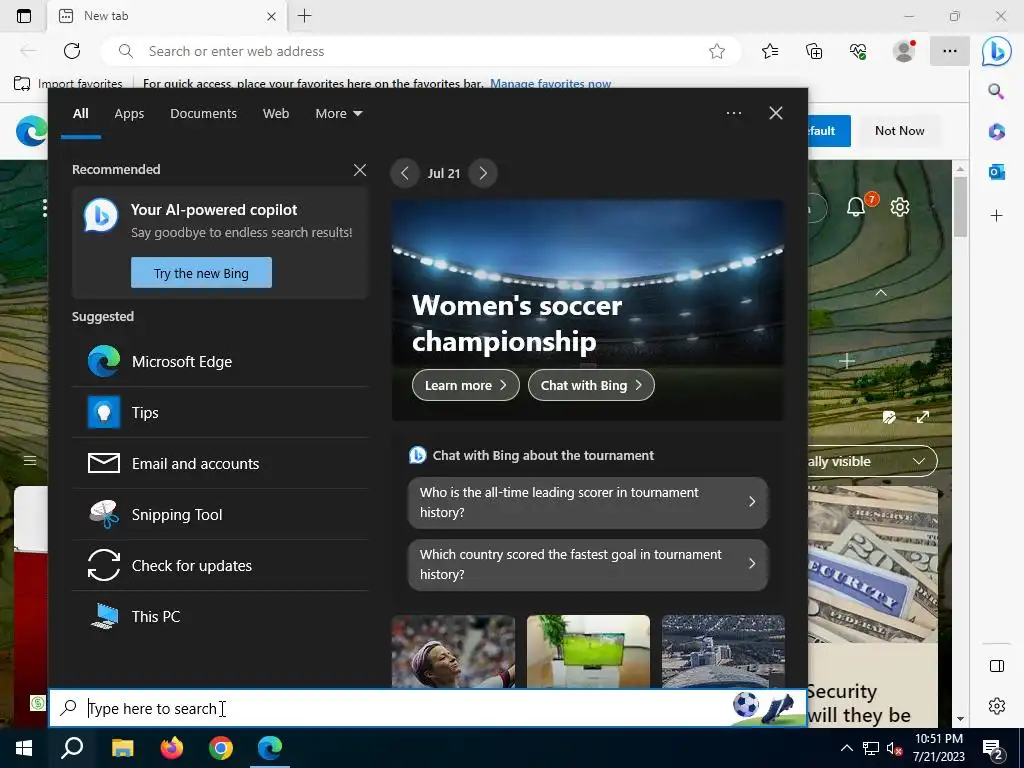Open Bing sidebar button in Edge
This screenshot has width=1024, height=768.
[x=997, y=52]
